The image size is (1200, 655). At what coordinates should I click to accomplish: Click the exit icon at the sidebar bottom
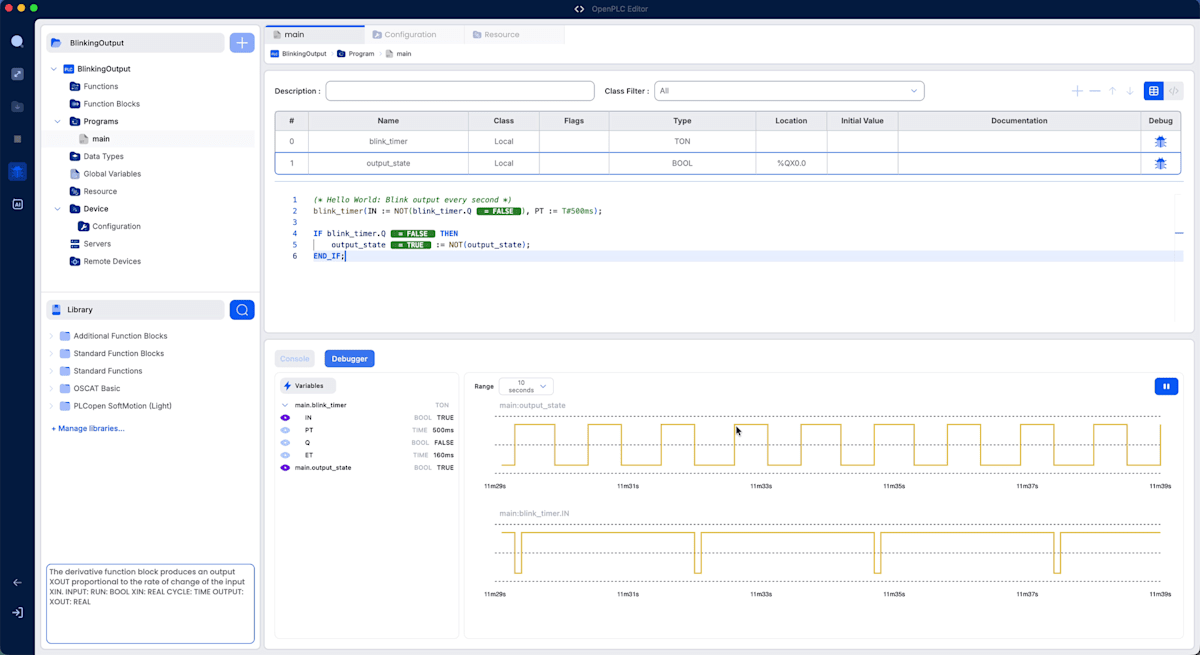(17, 613)
